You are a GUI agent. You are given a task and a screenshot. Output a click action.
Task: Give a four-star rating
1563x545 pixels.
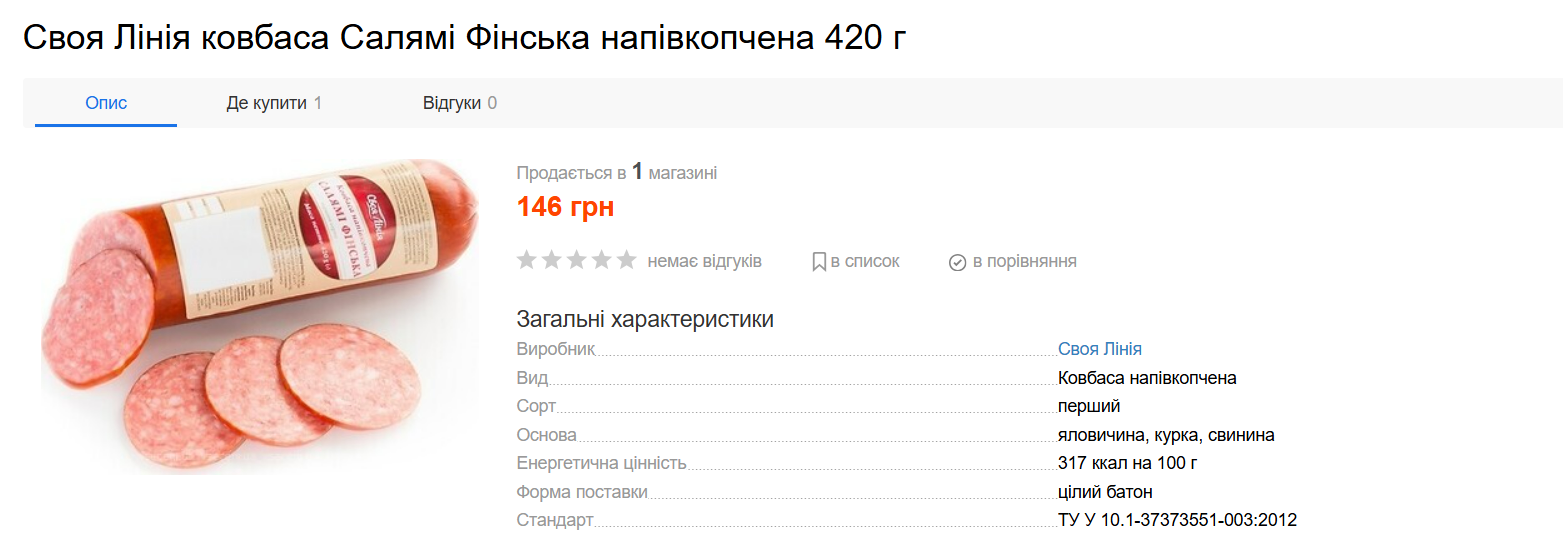click(x=602, y=261)
